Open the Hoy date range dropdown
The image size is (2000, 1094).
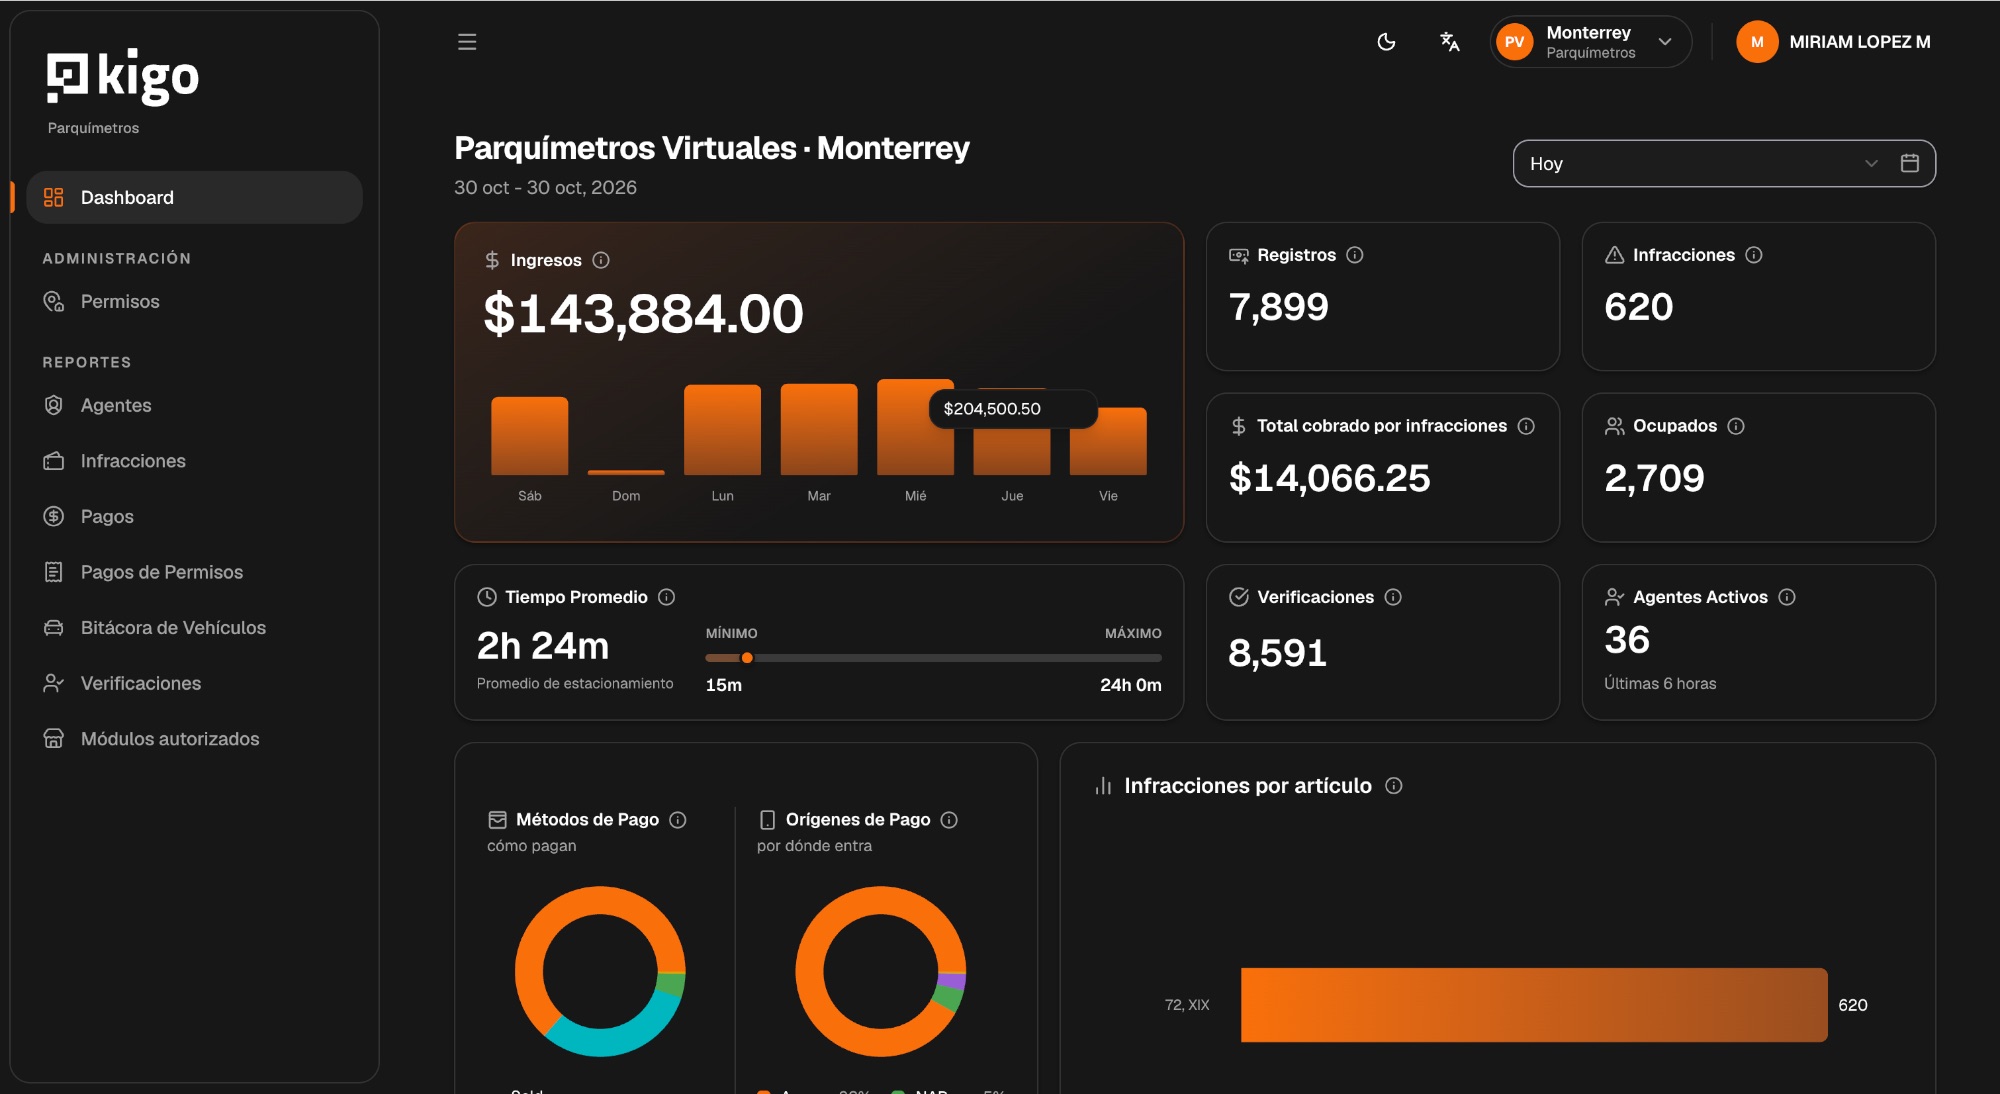coord(1724,163)
